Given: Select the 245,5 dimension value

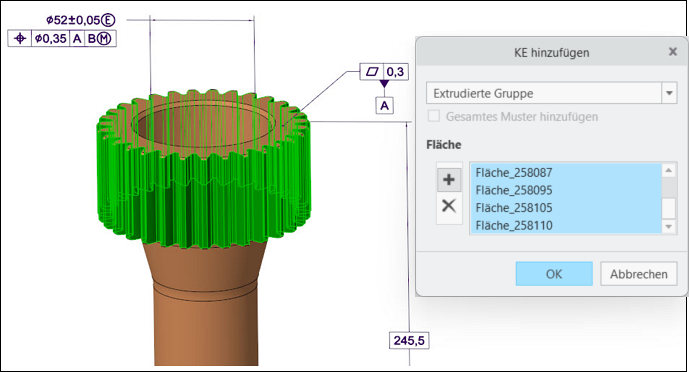Looking at the screenshot, I should click(x=409, y=340).
